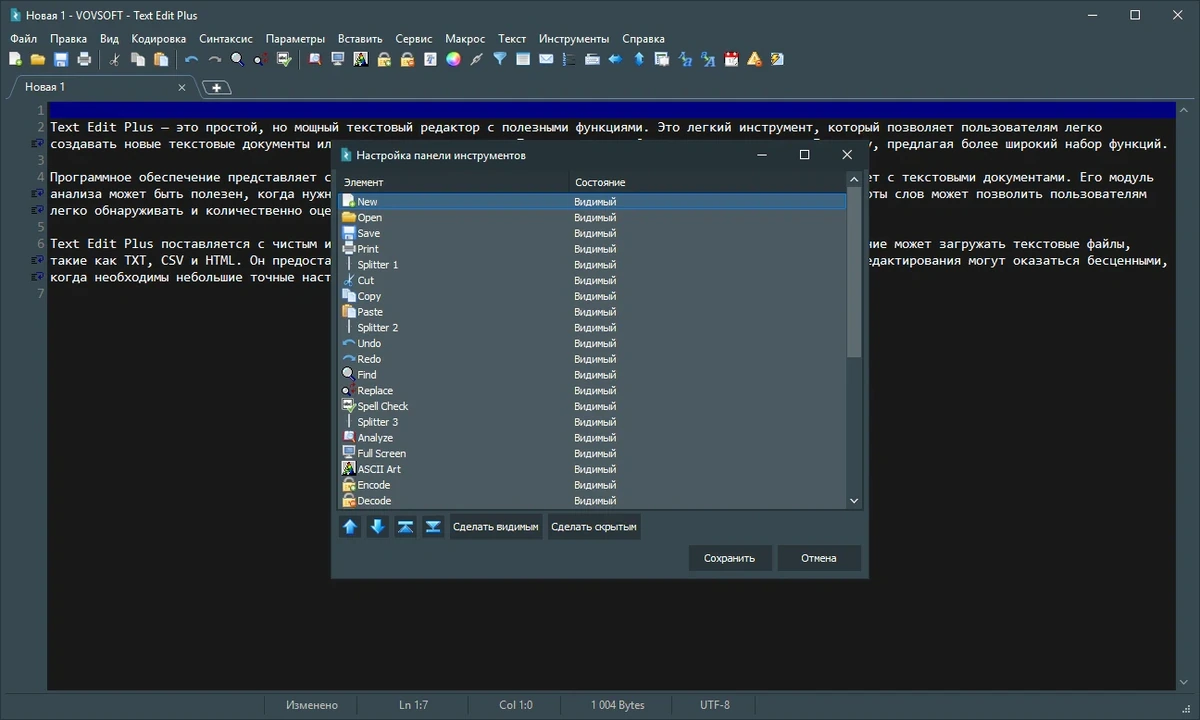Select the Splitter 2 row in list
Viewport: 1200px width, 720px height.
coord(593,328)
